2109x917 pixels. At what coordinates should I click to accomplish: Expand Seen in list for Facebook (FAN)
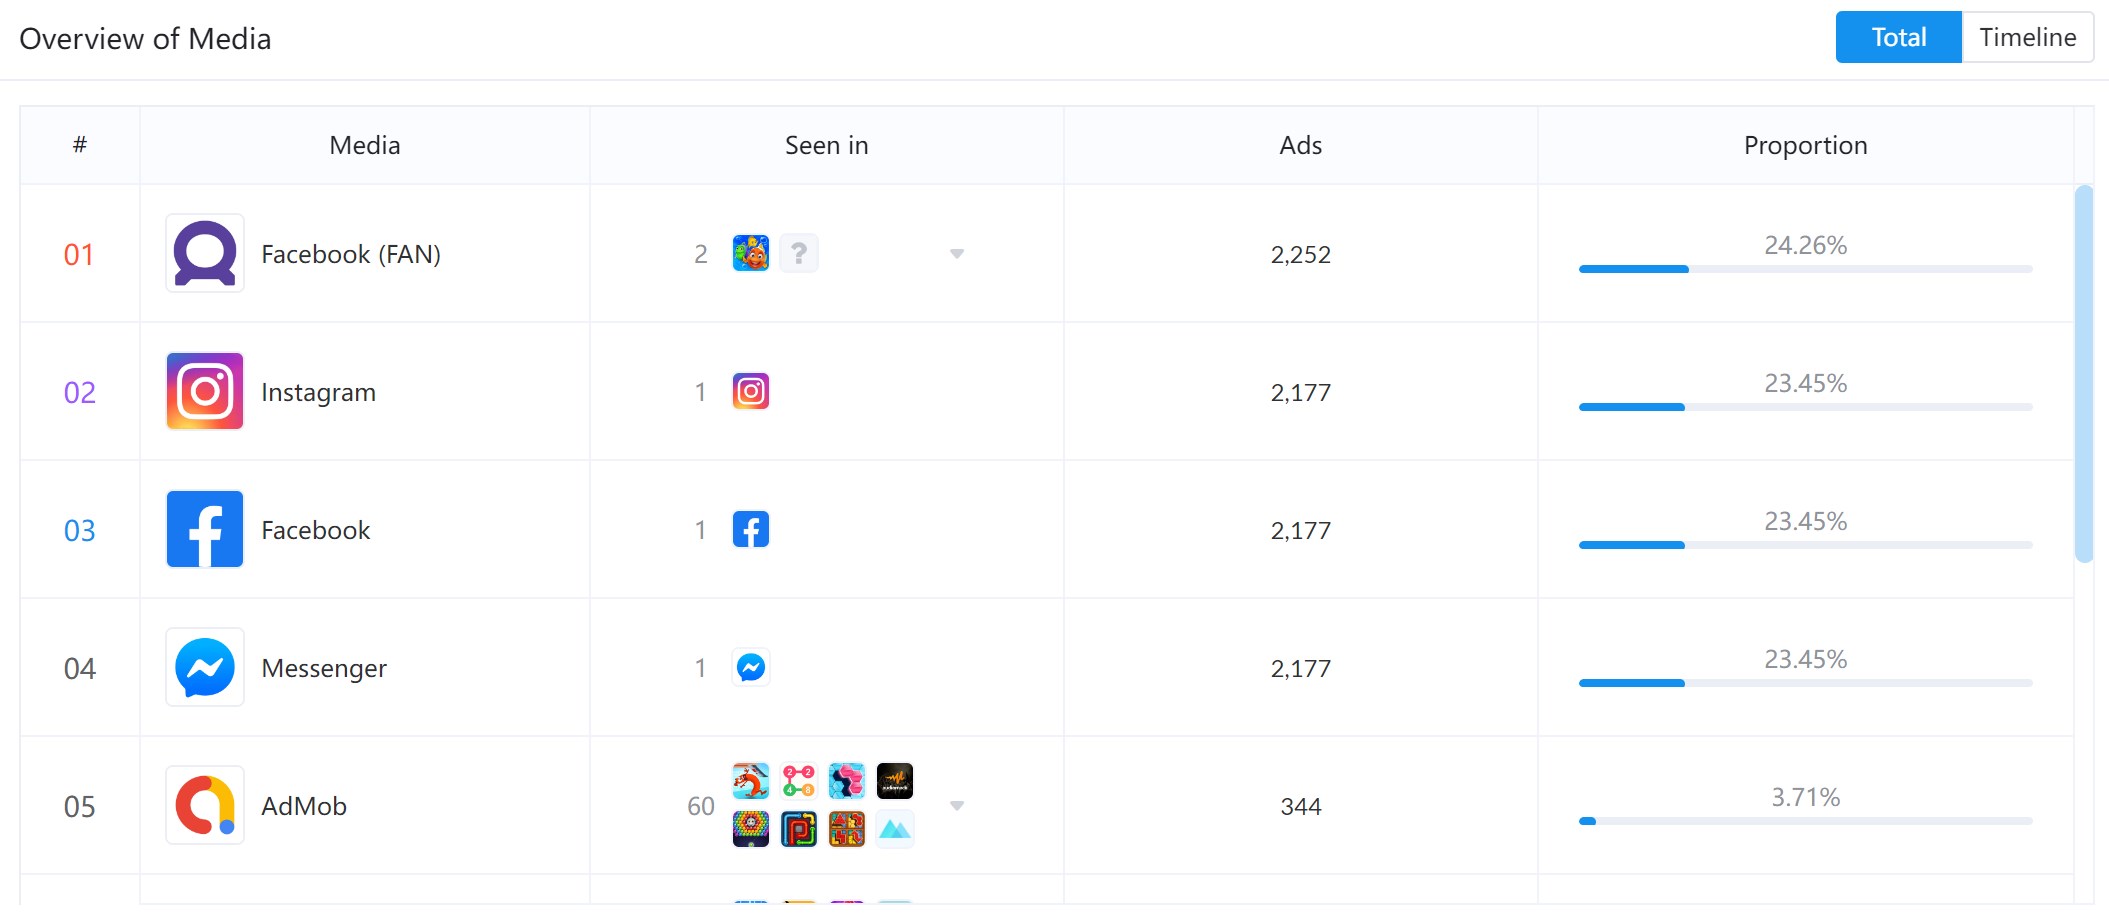[x=957, y=254]
